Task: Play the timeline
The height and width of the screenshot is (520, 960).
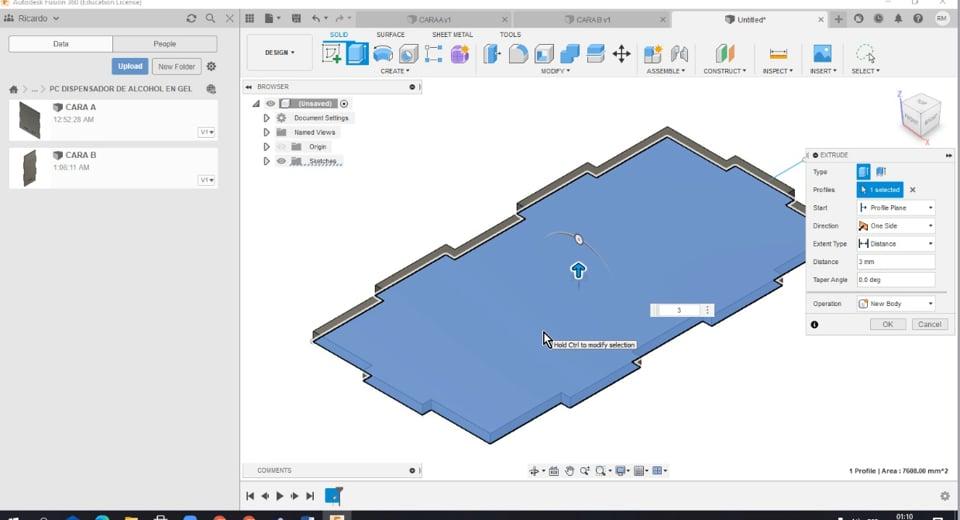Action: (x=280, y=496)
